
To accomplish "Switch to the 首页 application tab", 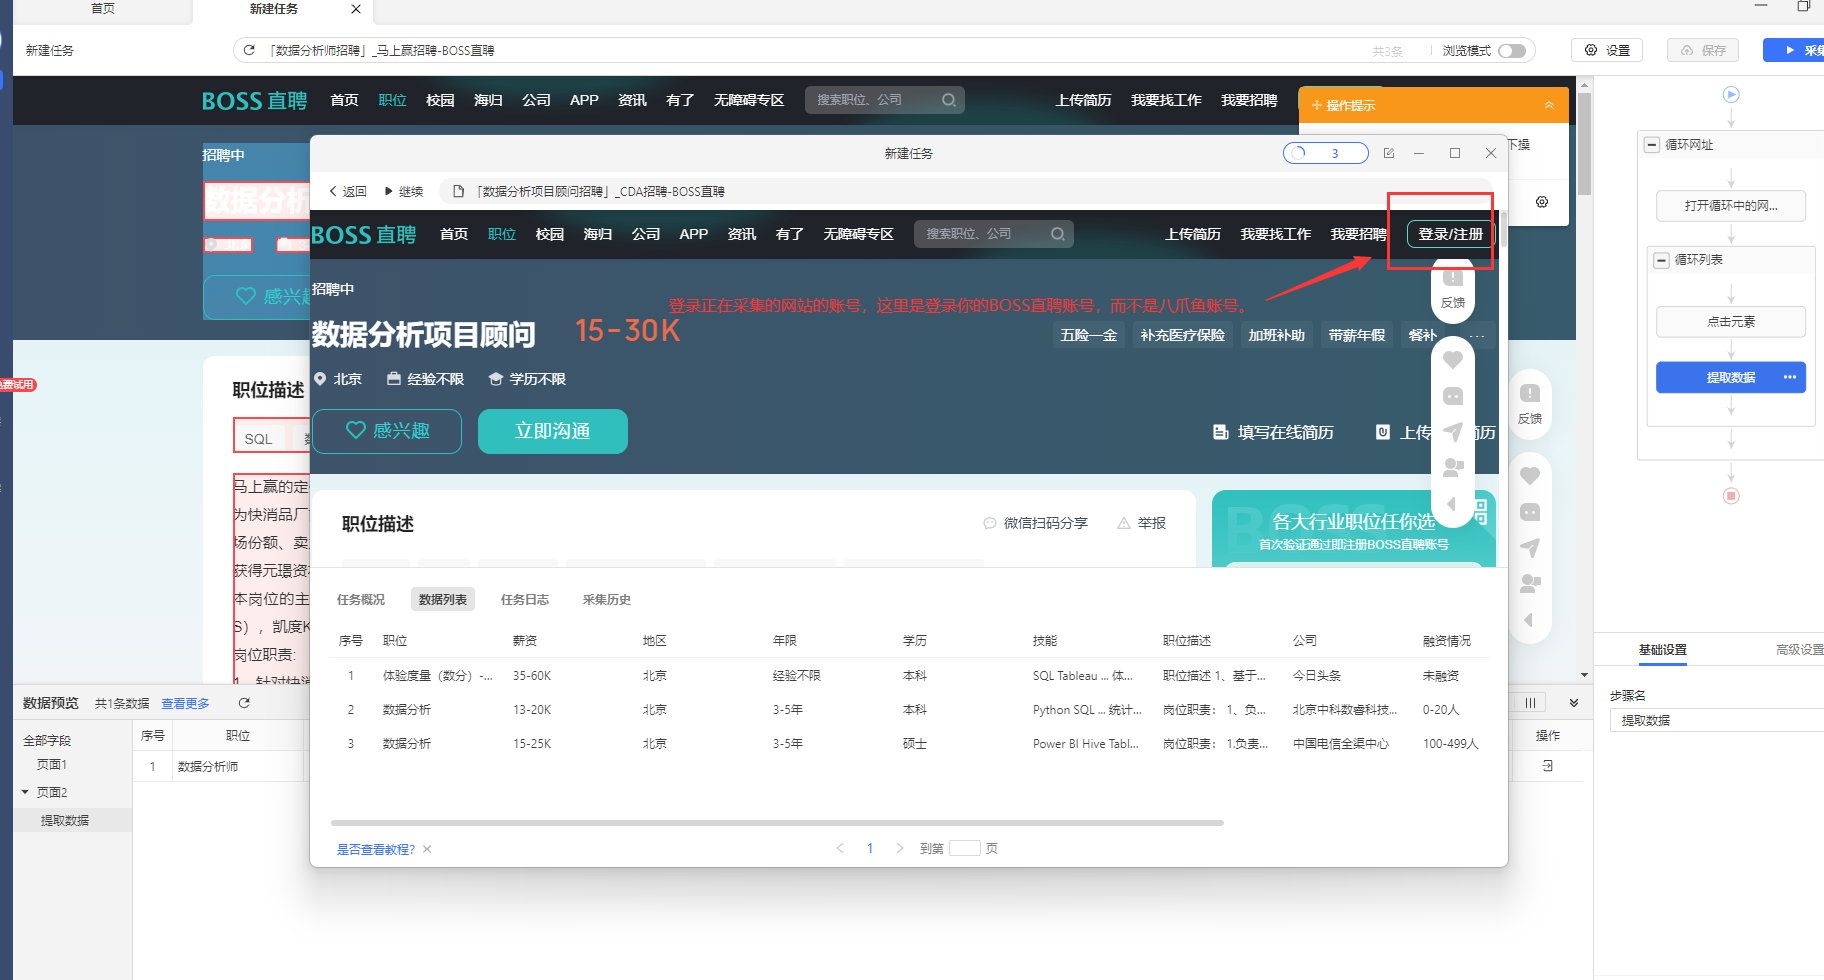I will click(103, 9).
